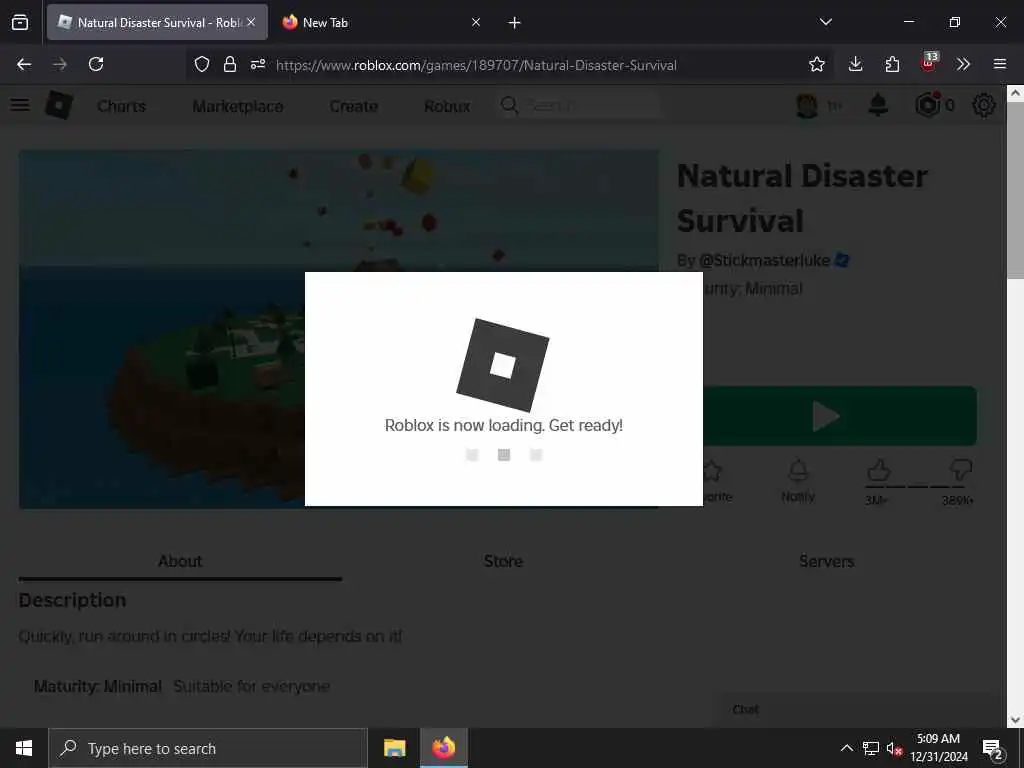Open the taskbar clock showing 5:09 AM
Image resolution: width=1024 pixels, height=768 pixels.
(x=938, y=748)
